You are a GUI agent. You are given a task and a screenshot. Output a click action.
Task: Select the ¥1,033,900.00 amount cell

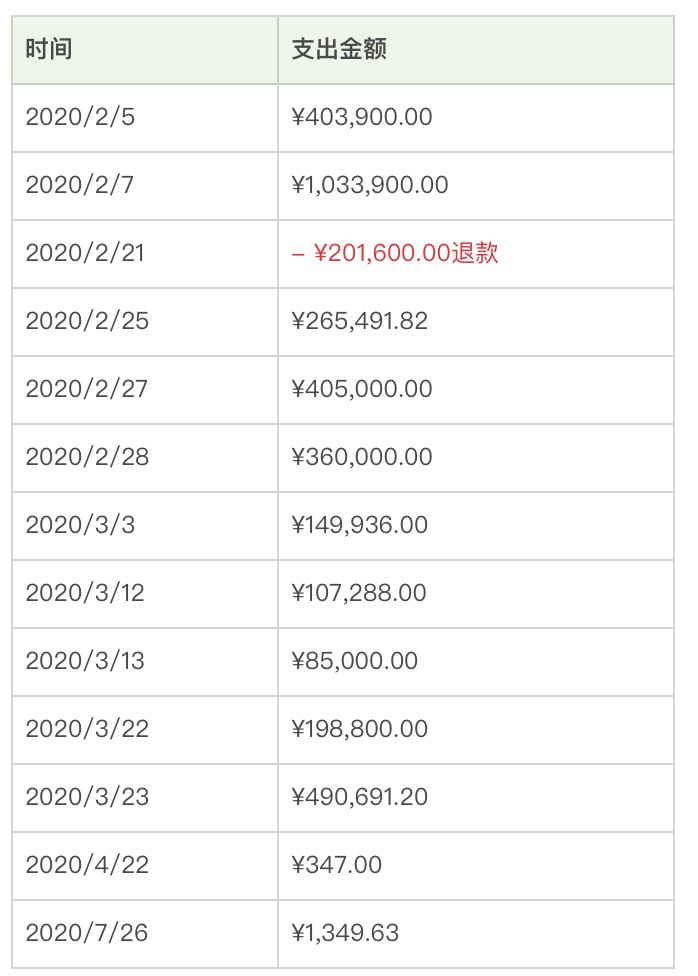[x=370, y=185]
